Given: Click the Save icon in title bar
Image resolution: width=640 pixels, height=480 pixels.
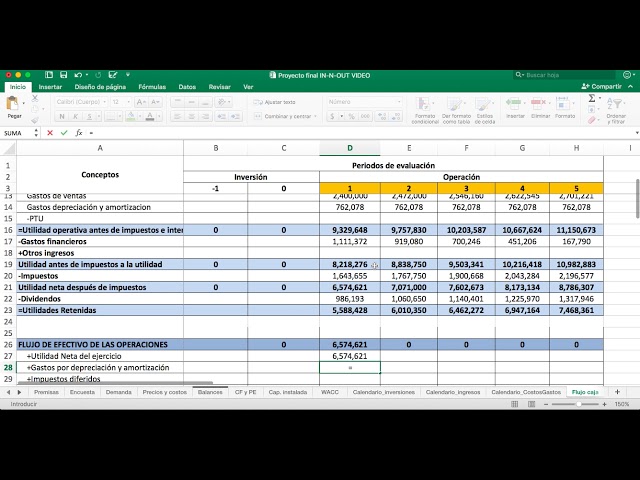Looking at the screenshot, I should pos(63,75).
